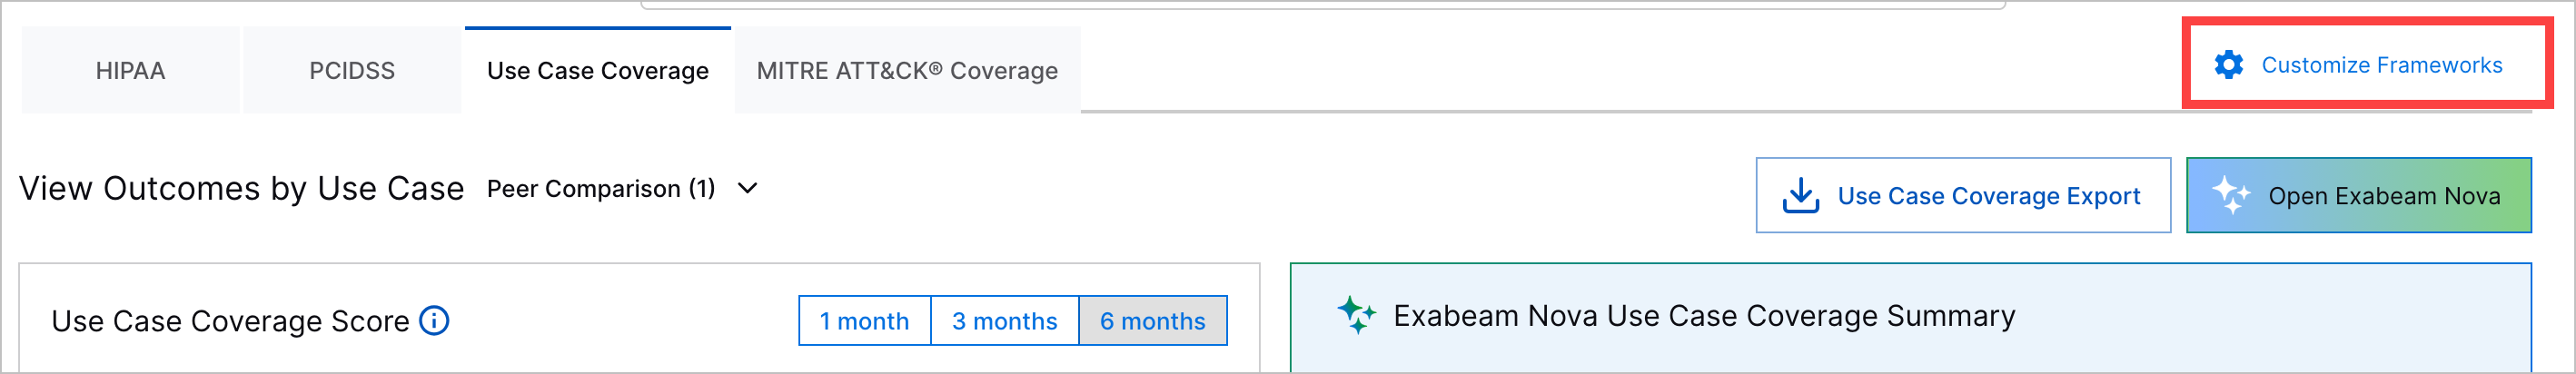Open the MITRE ATT&CK Coverage tab
The image size is (2576, 374).
(x=907, y=71)
